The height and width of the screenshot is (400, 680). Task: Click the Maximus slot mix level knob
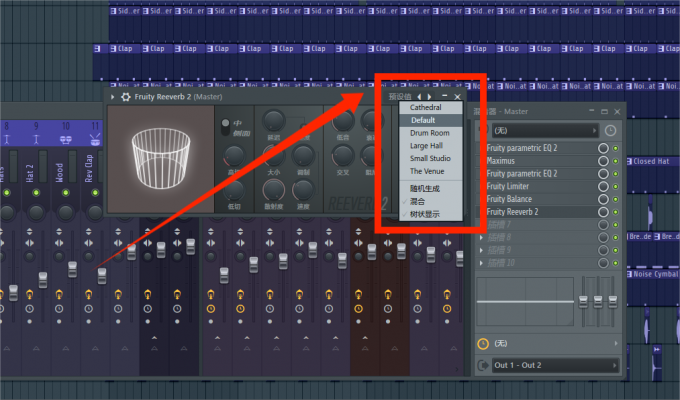pyautogui.click(x=603, y=161)
